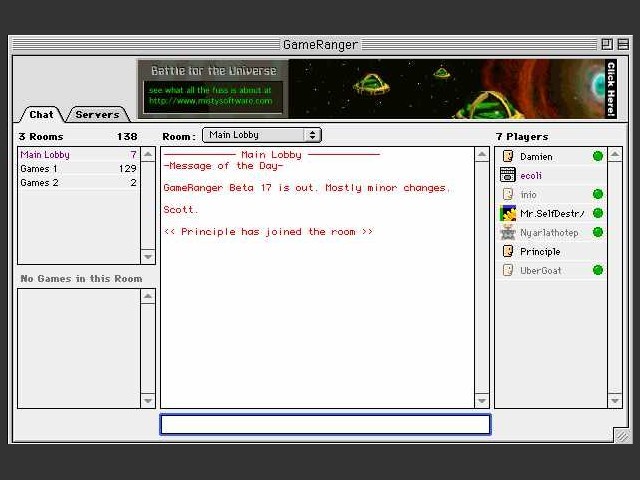Viewport: 640px width, 480px height.
Task: Click UberGoat's player avatar icon
Action: [x=508, y=270]
